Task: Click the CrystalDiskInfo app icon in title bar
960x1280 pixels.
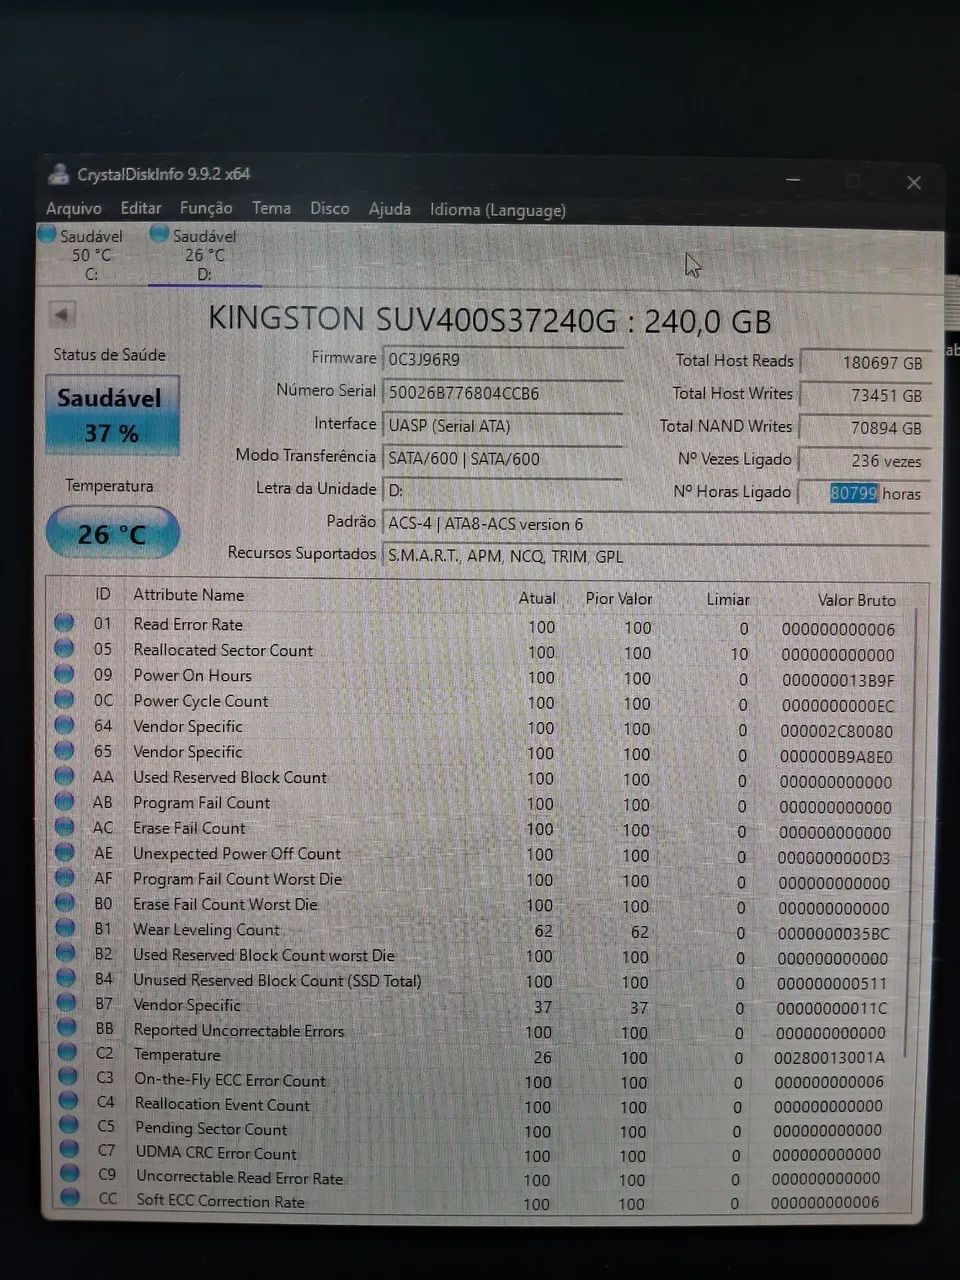Action: [x=59, y=173]
